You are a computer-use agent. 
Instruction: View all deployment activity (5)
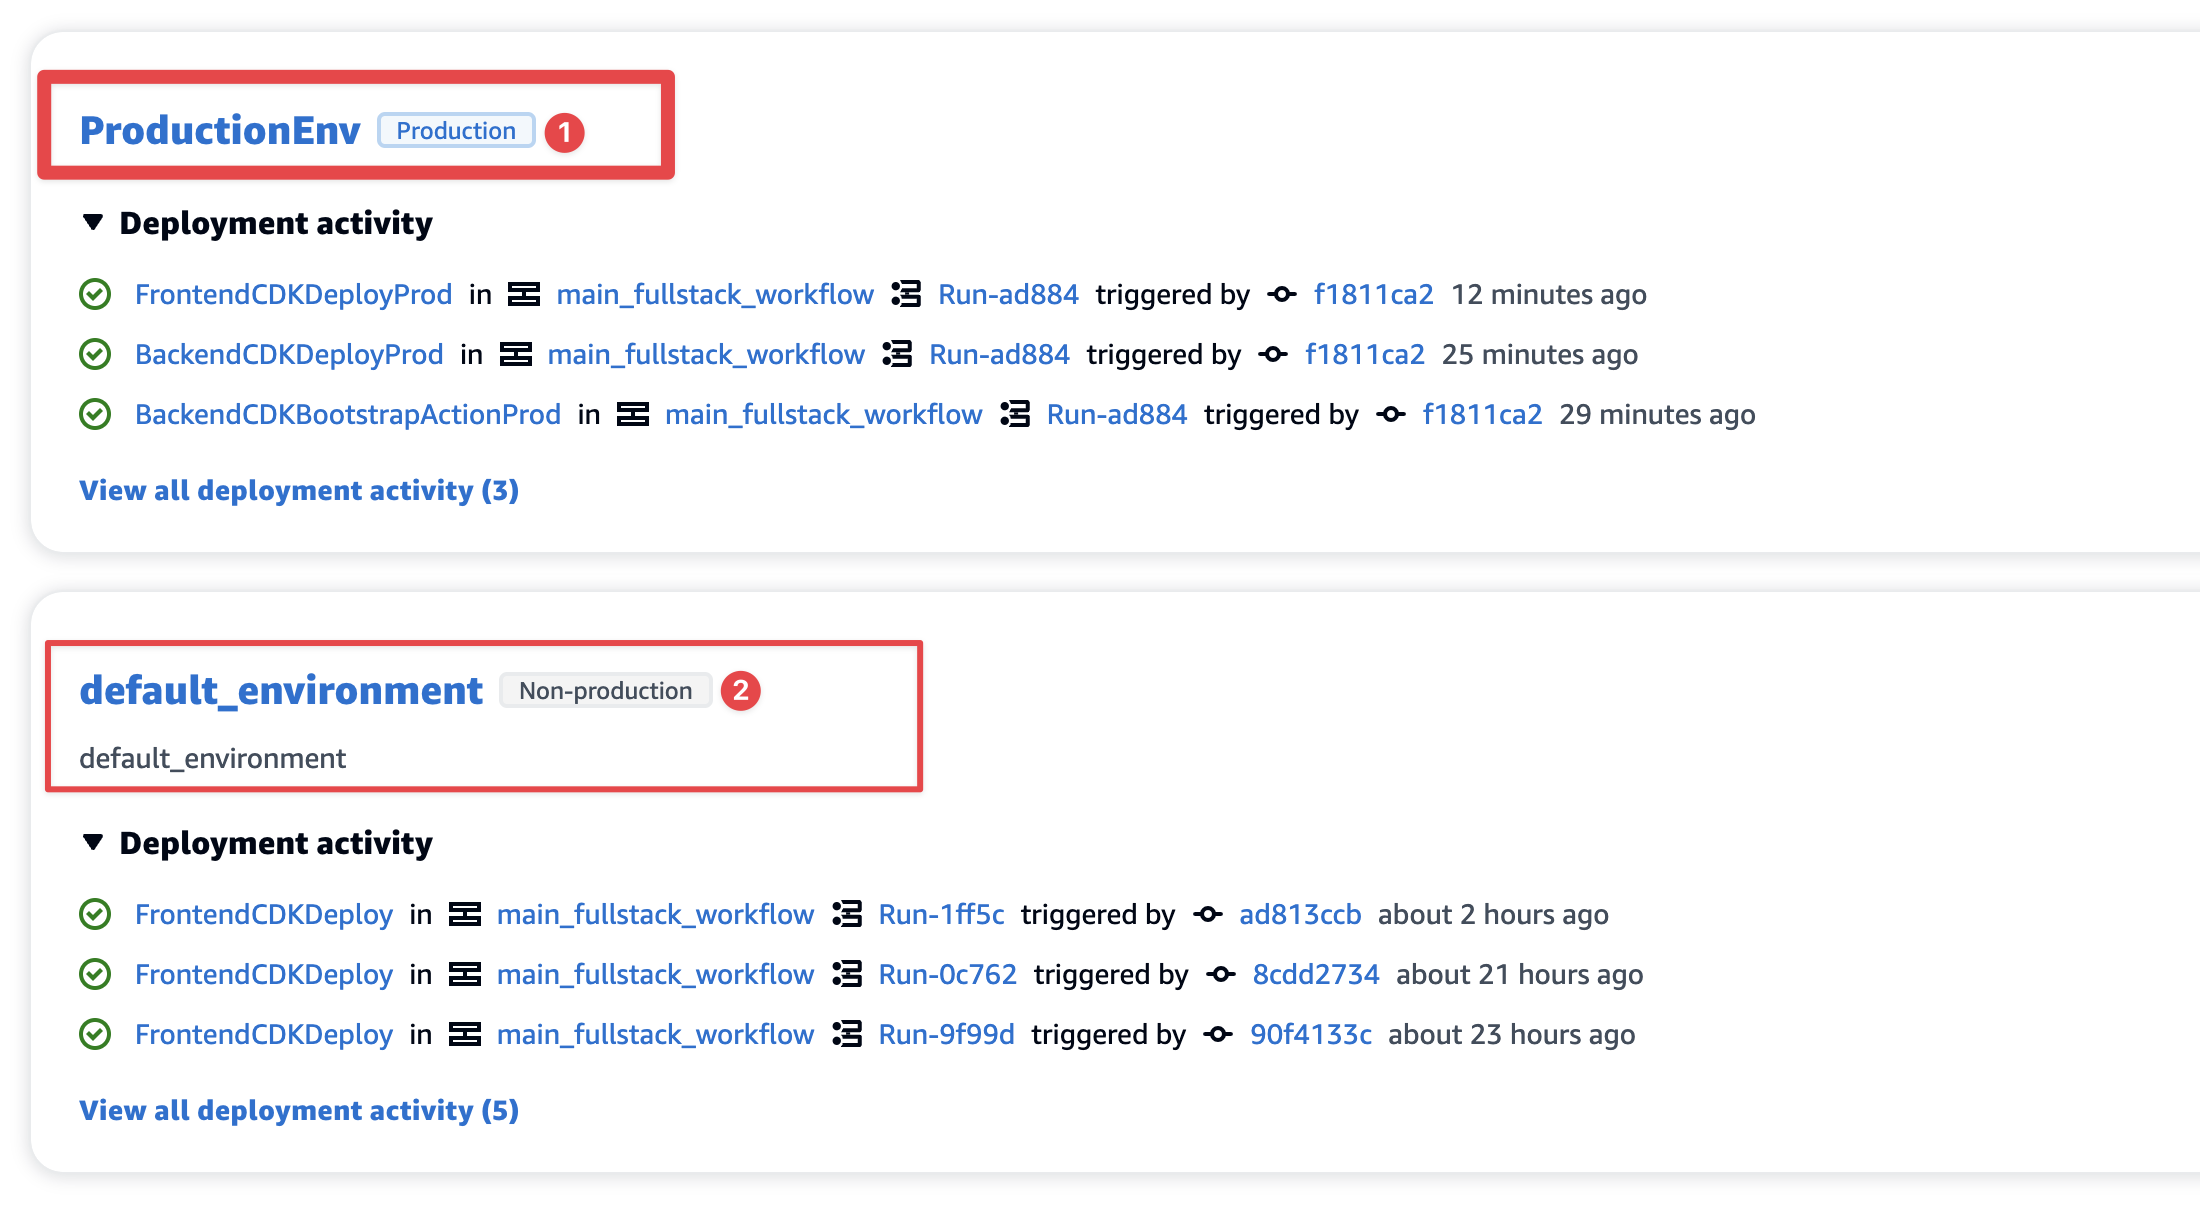299,1110
